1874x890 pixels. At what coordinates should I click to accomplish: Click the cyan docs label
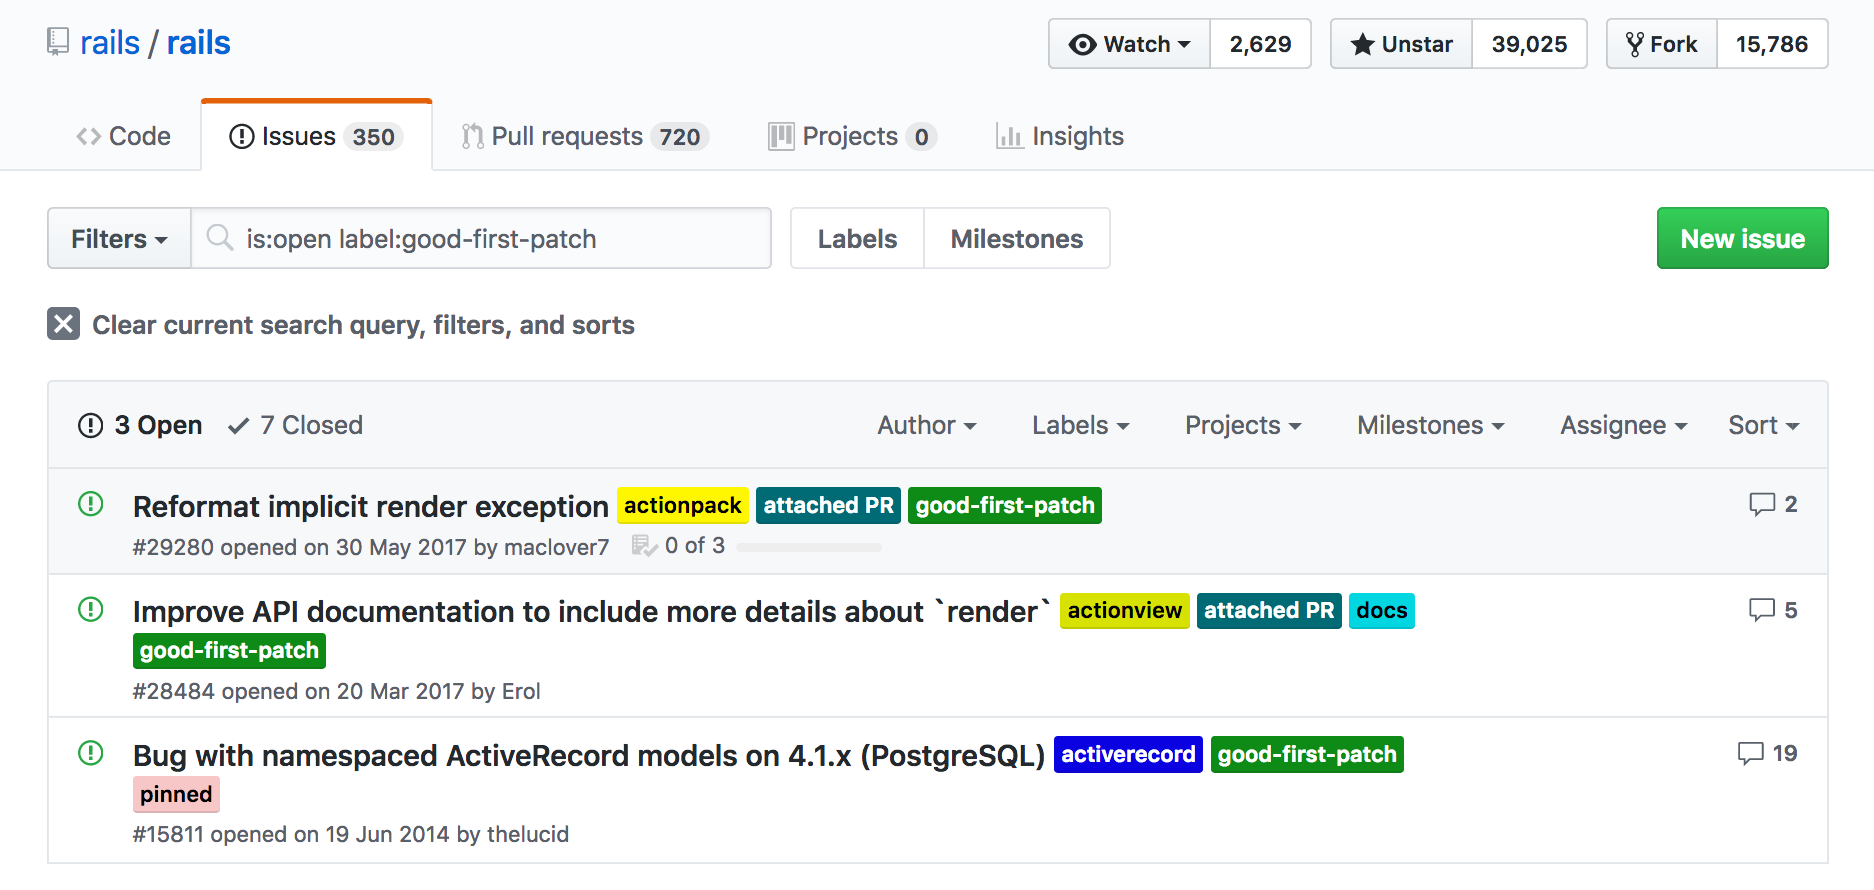click(1382, 610)
